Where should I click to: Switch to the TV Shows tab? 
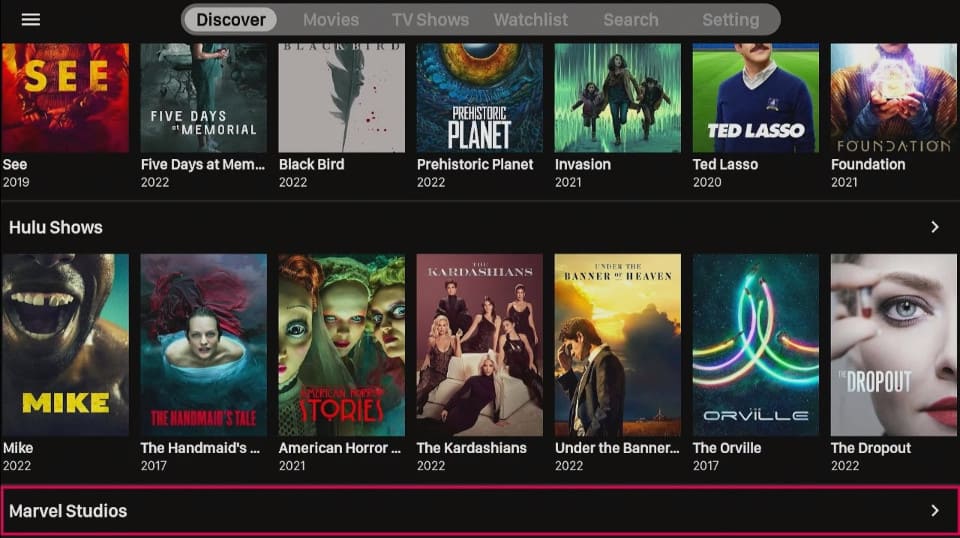(430, 20)
